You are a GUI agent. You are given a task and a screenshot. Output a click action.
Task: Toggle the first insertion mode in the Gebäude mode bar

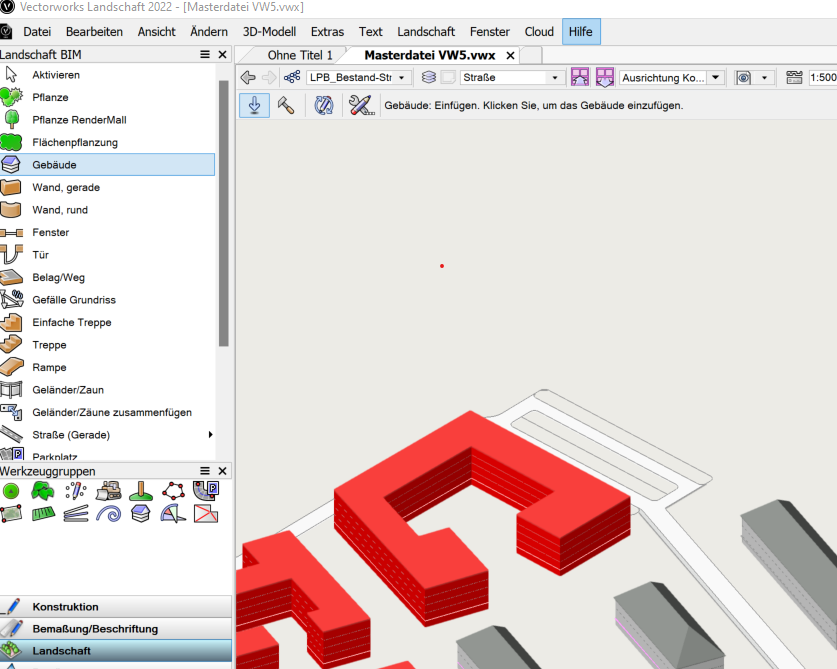(254, 104)
